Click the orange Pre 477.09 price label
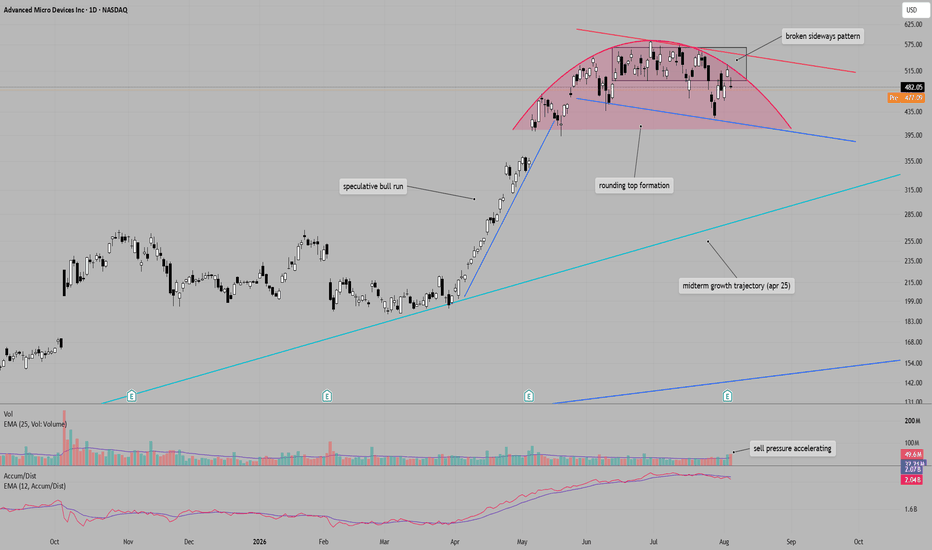The image size is (932, 550). coord(906,98)
